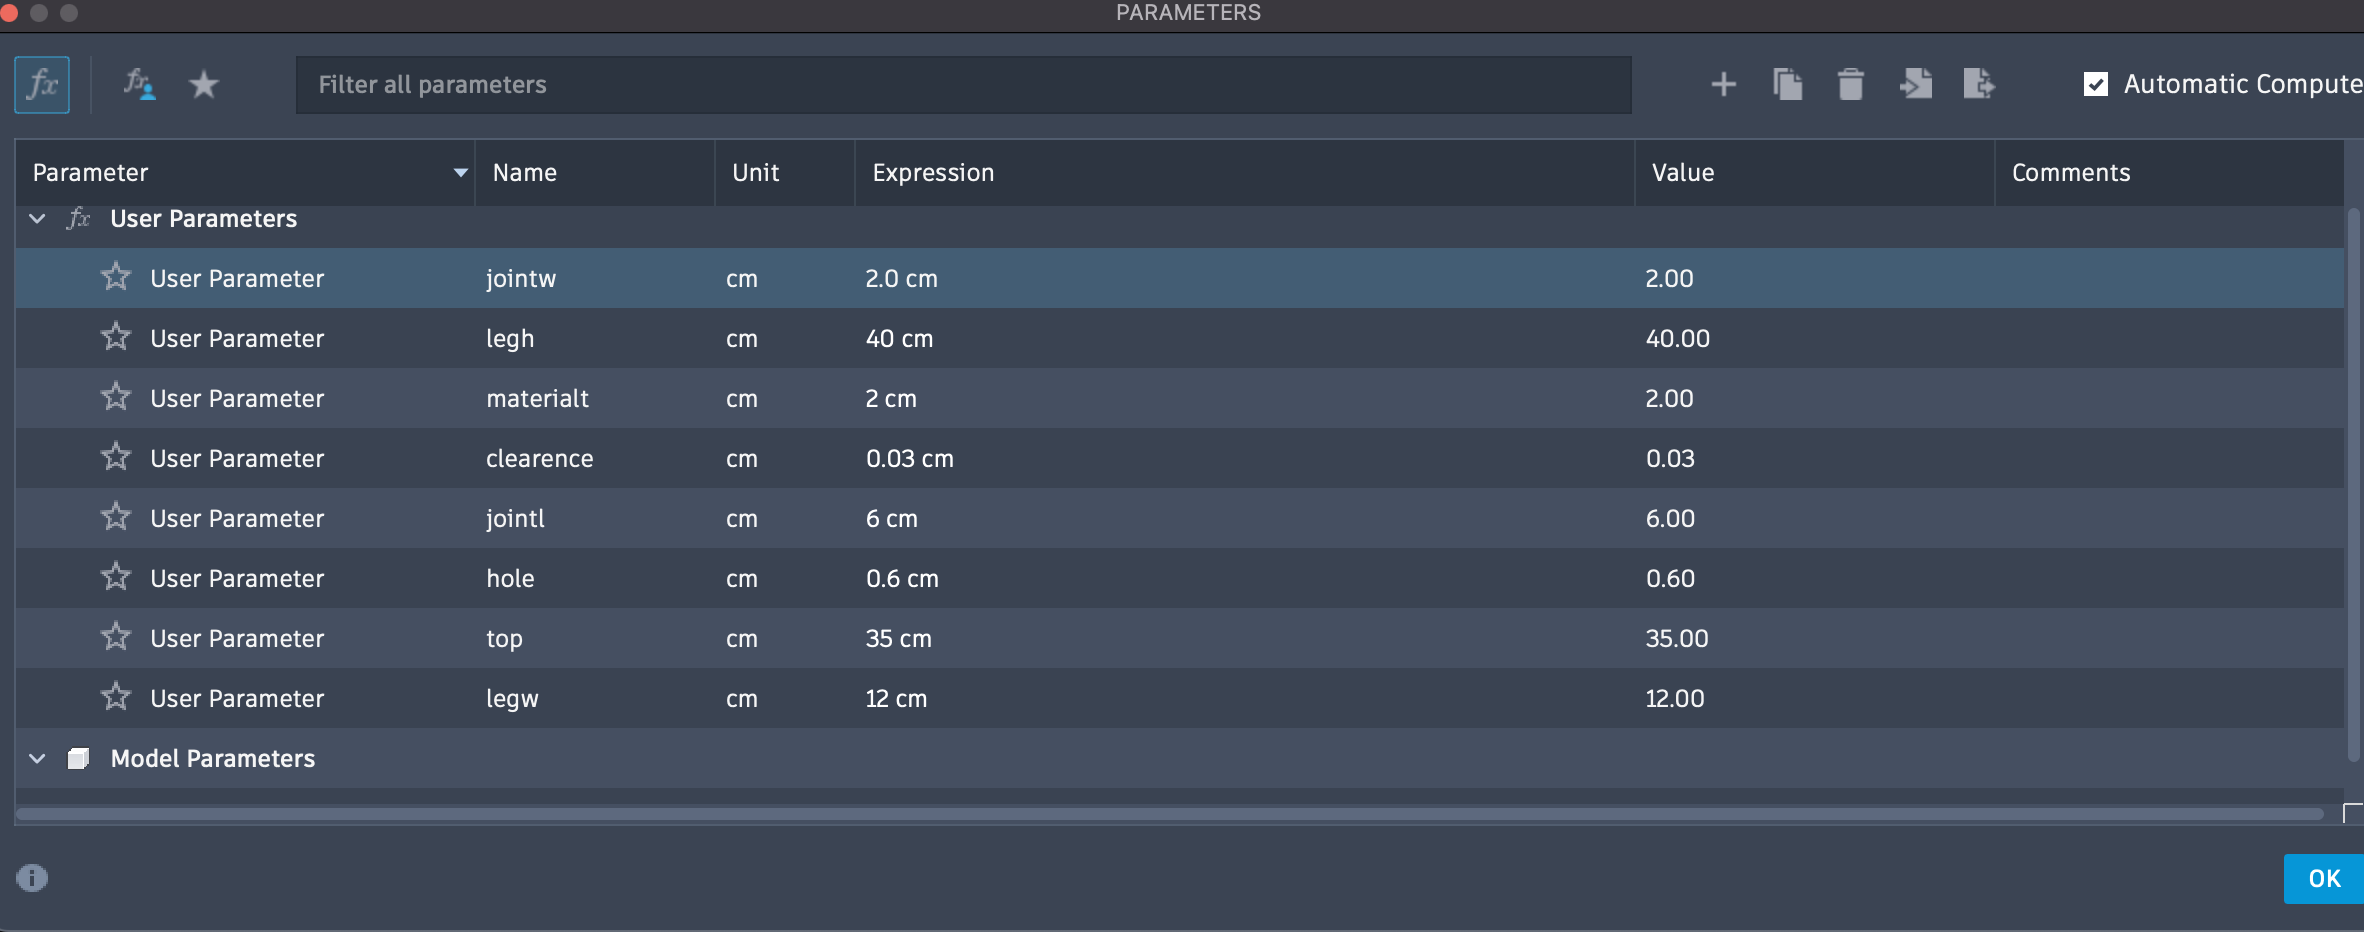Screen dimensions: 2364x932
Task: Select the all parameters fx filter icon
Action: [41, 84]
